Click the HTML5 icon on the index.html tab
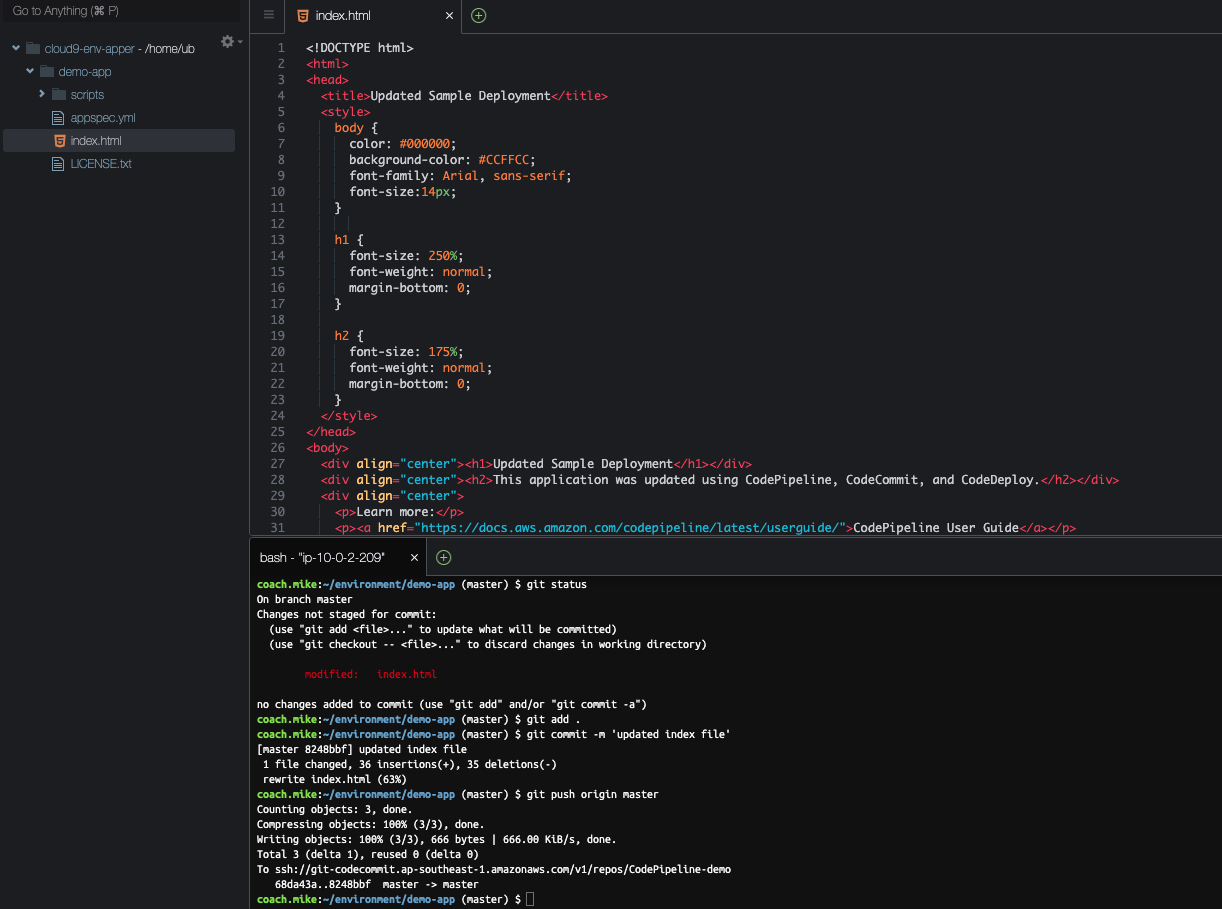 [302, 16]
